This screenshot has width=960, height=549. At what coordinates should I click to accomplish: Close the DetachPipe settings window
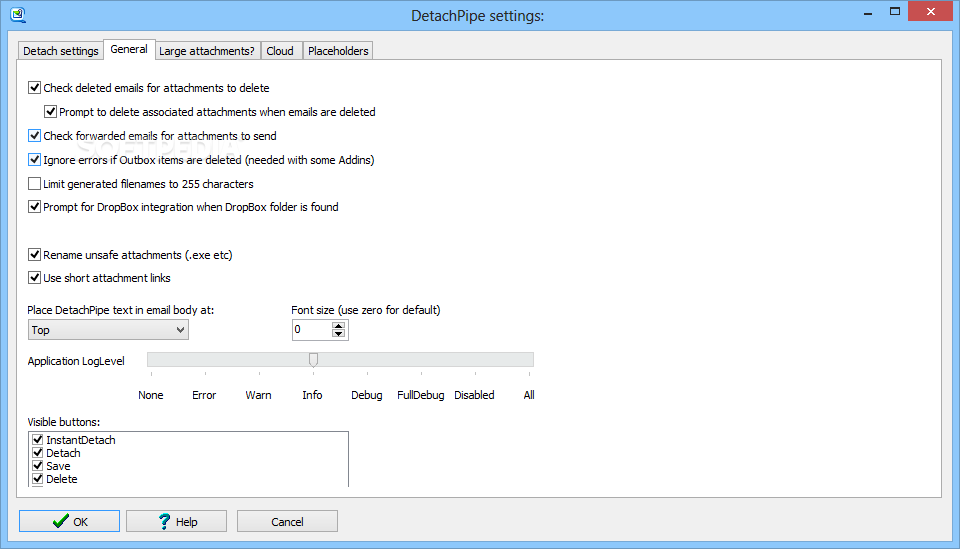click(931, 12)
